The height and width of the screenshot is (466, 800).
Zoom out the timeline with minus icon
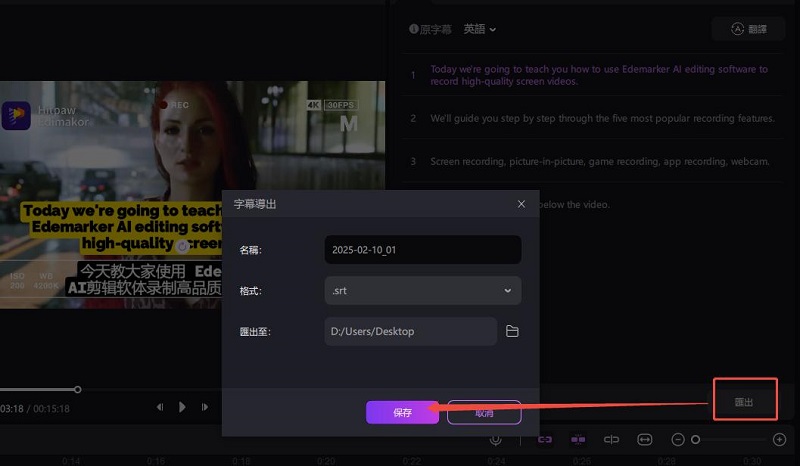click(678, 439)
